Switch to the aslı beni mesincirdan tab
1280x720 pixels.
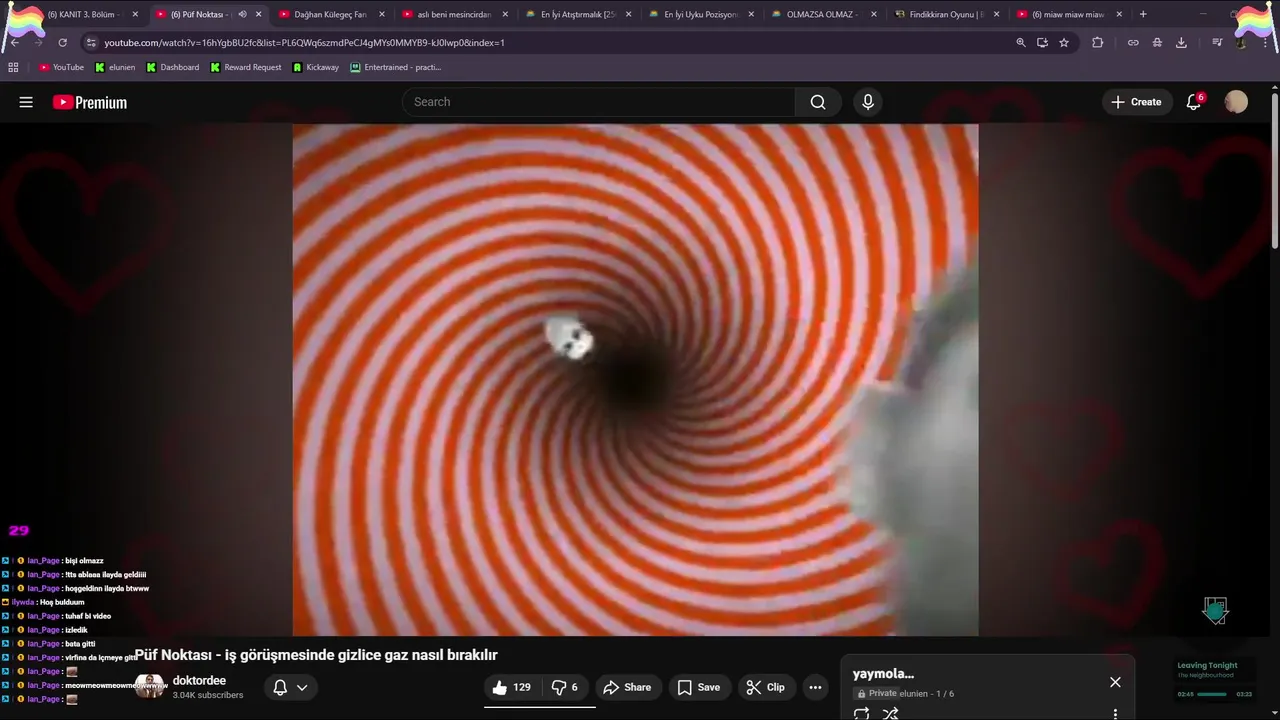(454, 14)
